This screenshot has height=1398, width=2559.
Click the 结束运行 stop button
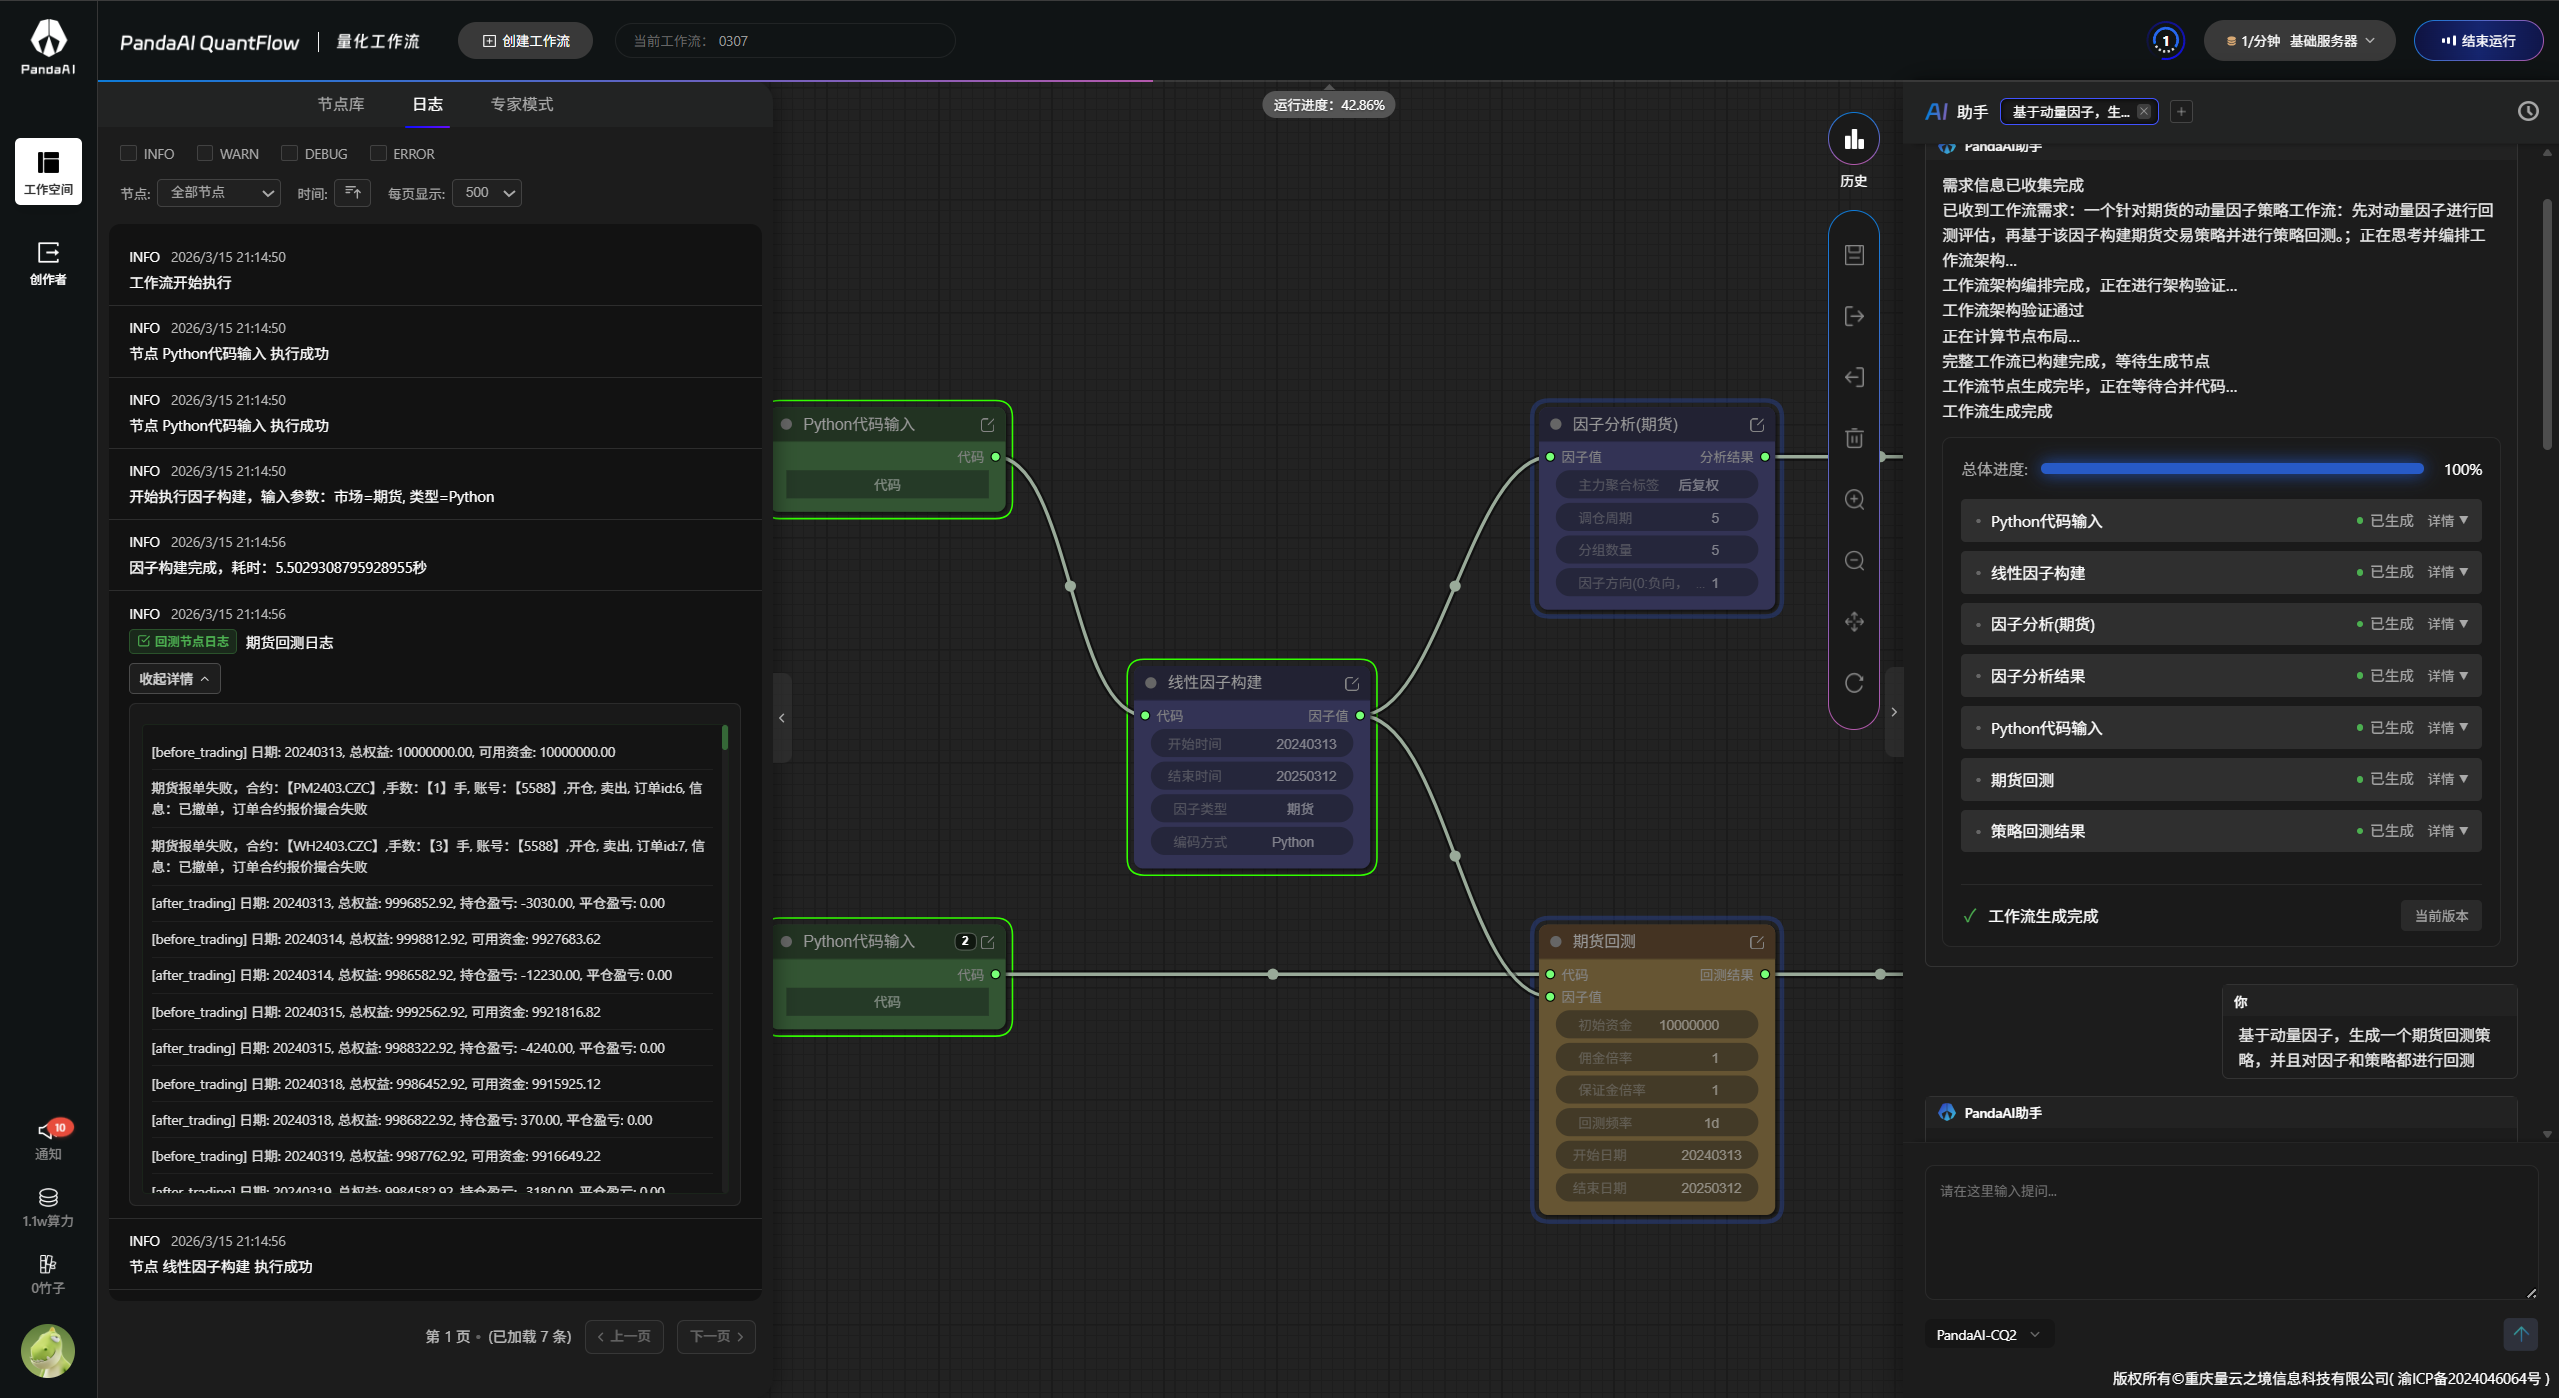pyautogui.click(x=2478, y=41)
